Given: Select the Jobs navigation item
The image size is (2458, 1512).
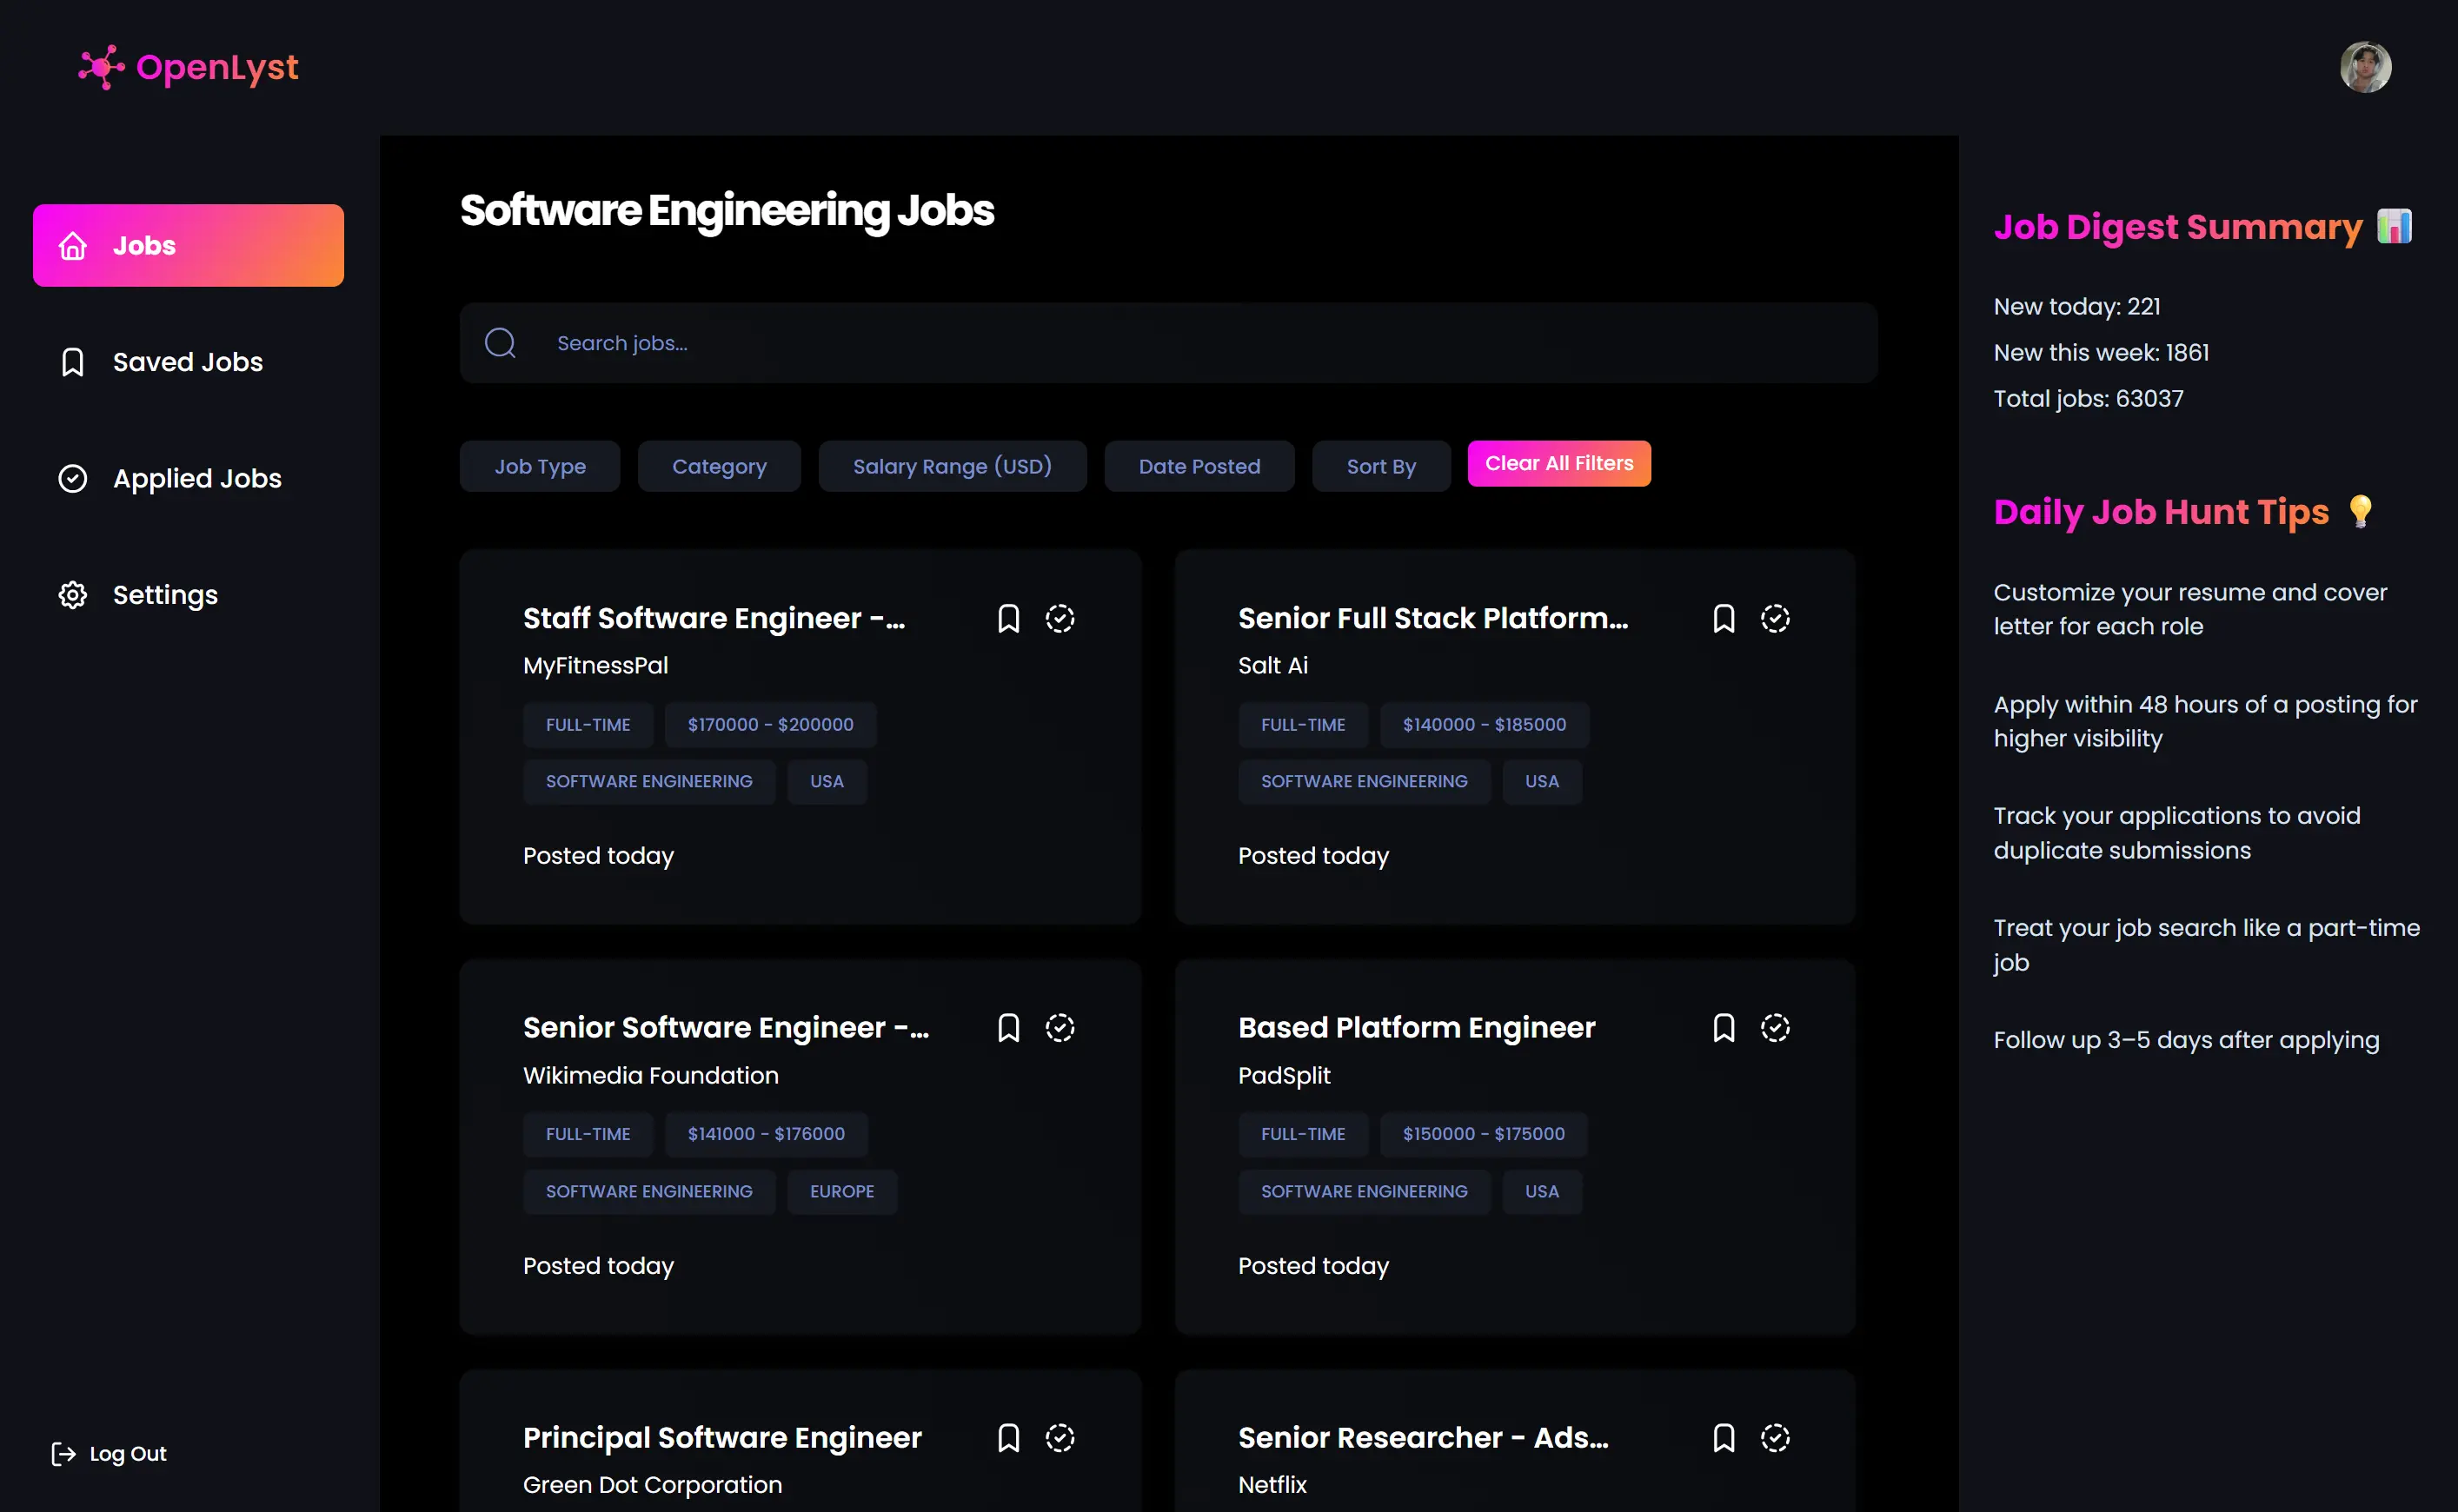Looking at the screenshot, I should [x=144, y=245].
